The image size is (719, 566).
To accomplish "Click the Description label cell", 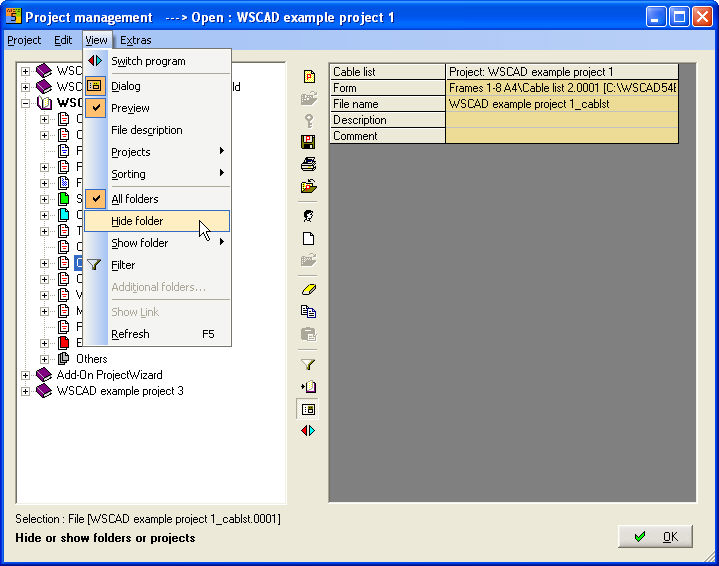I will click(387, 120).
